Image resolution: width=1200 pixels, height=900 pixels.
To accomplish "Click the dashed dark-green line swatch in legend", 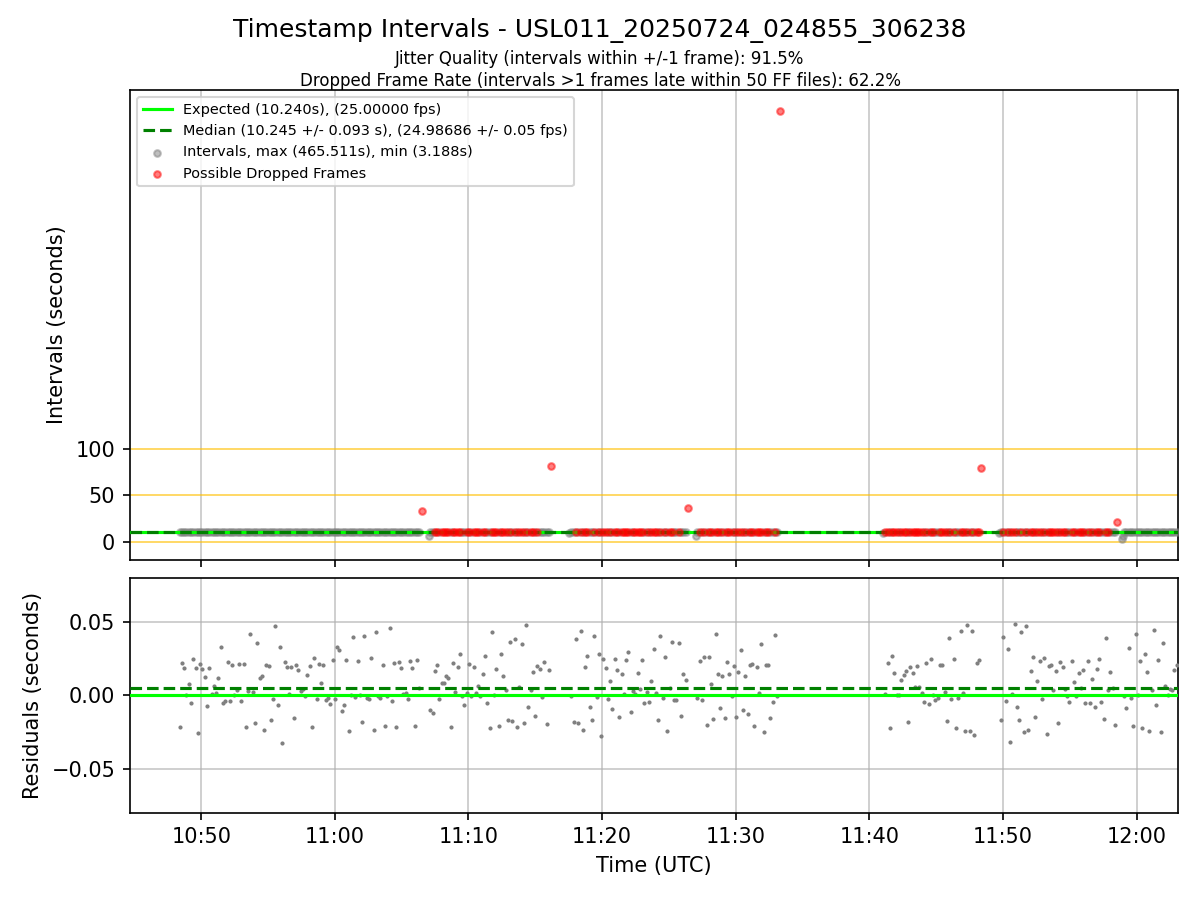I will point(158,130).
